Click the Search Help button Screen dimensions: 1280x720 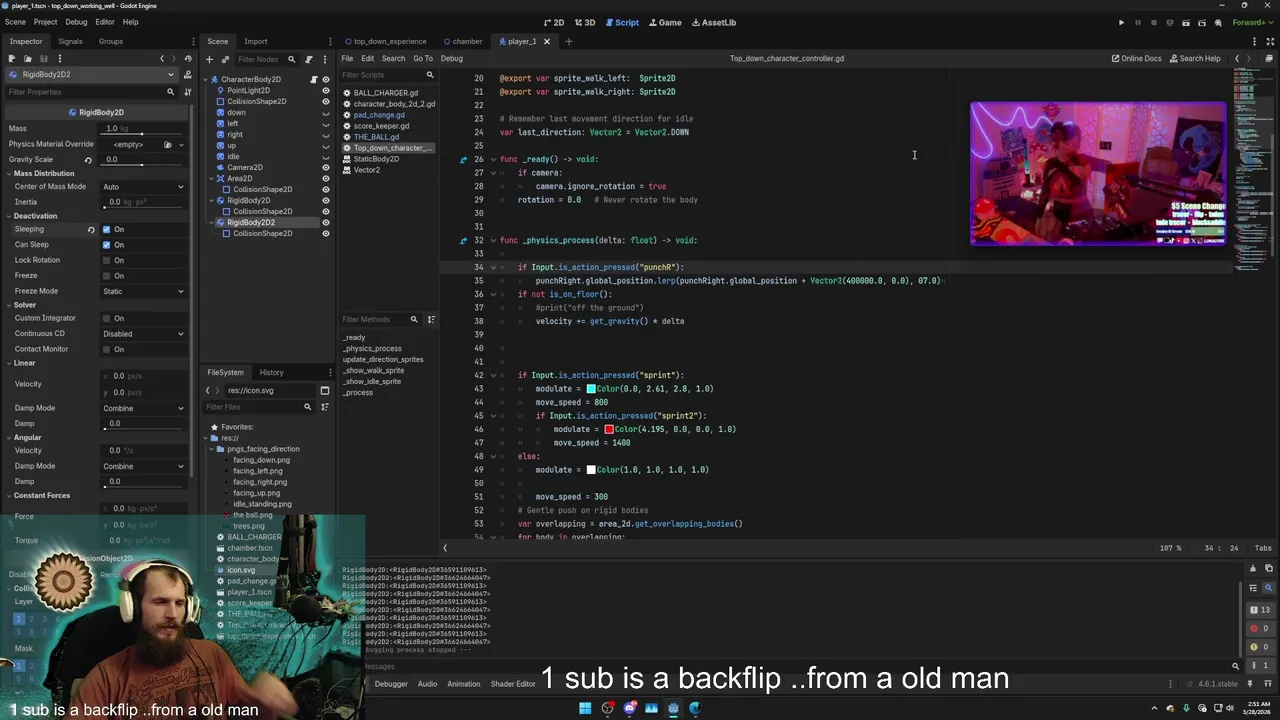[1195, 58]
